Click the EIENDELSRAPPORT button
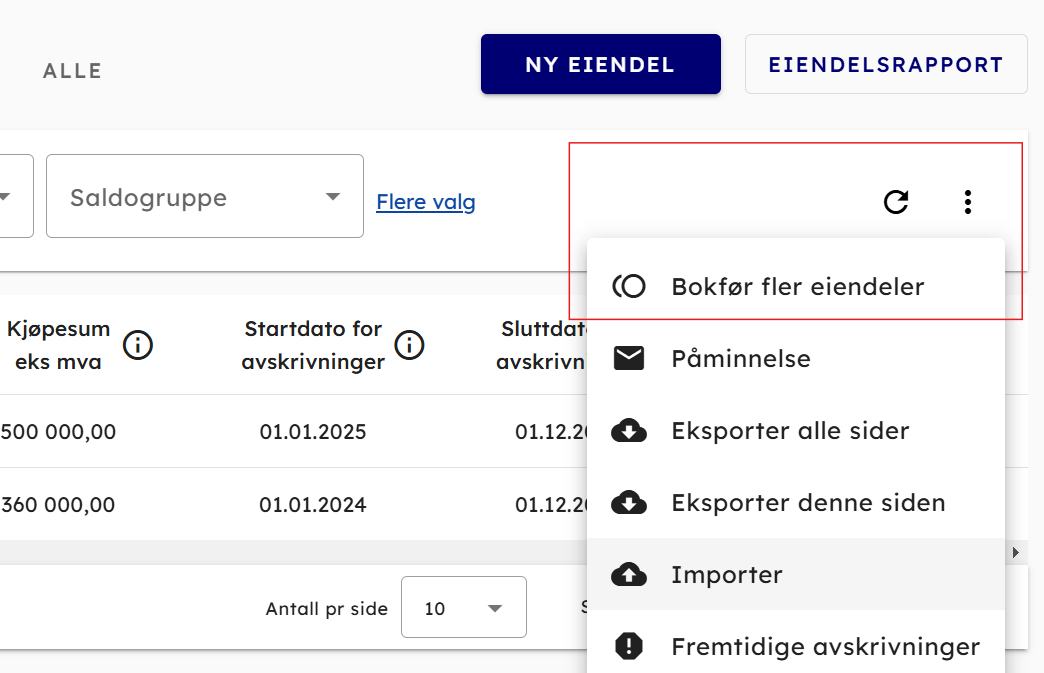This screenshot has height=673, width=1044. coord(885,65)
